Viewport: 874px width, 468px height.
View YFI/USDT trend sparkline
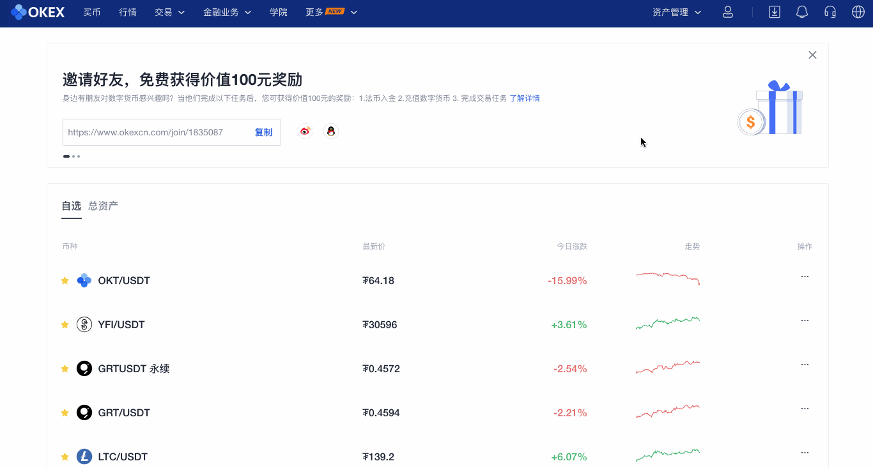668,323
